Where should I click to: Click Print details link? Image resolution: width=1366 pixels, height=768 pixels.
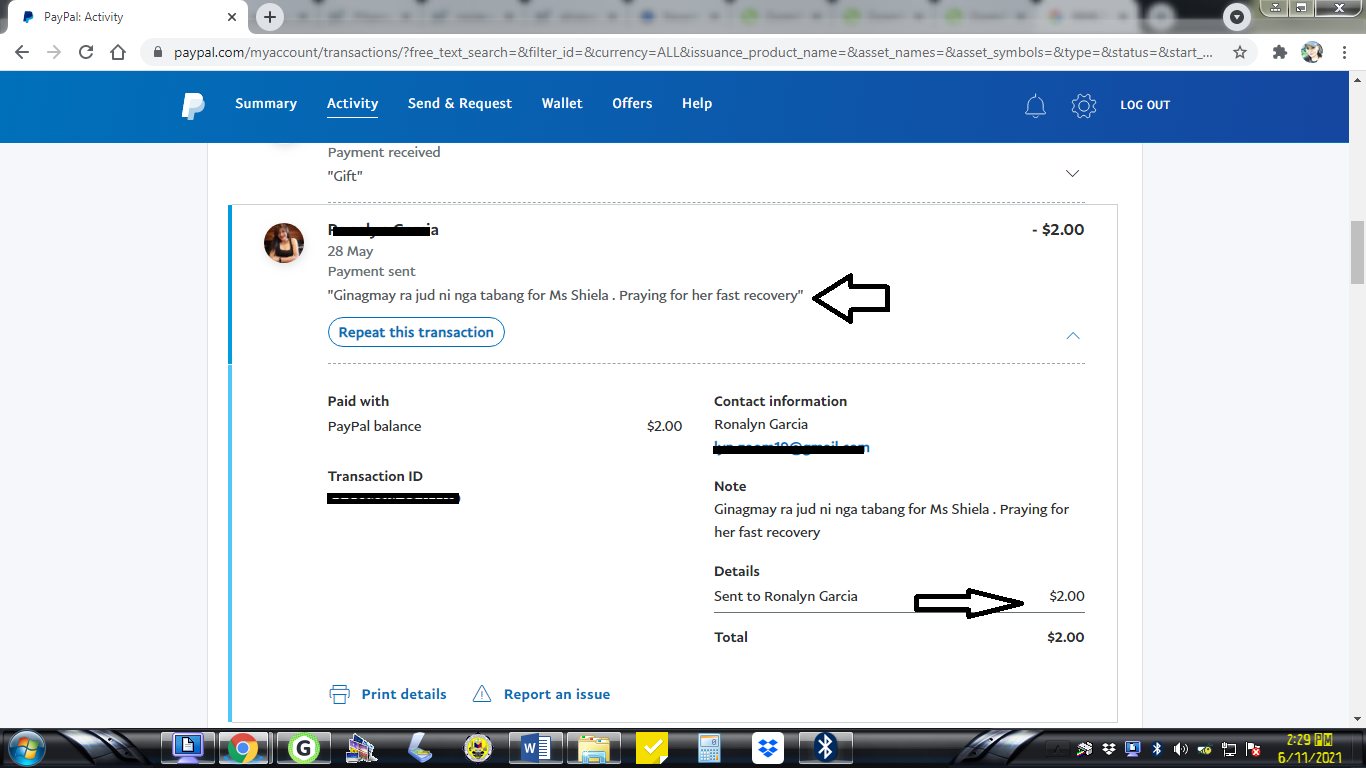[x=404, y=694]
